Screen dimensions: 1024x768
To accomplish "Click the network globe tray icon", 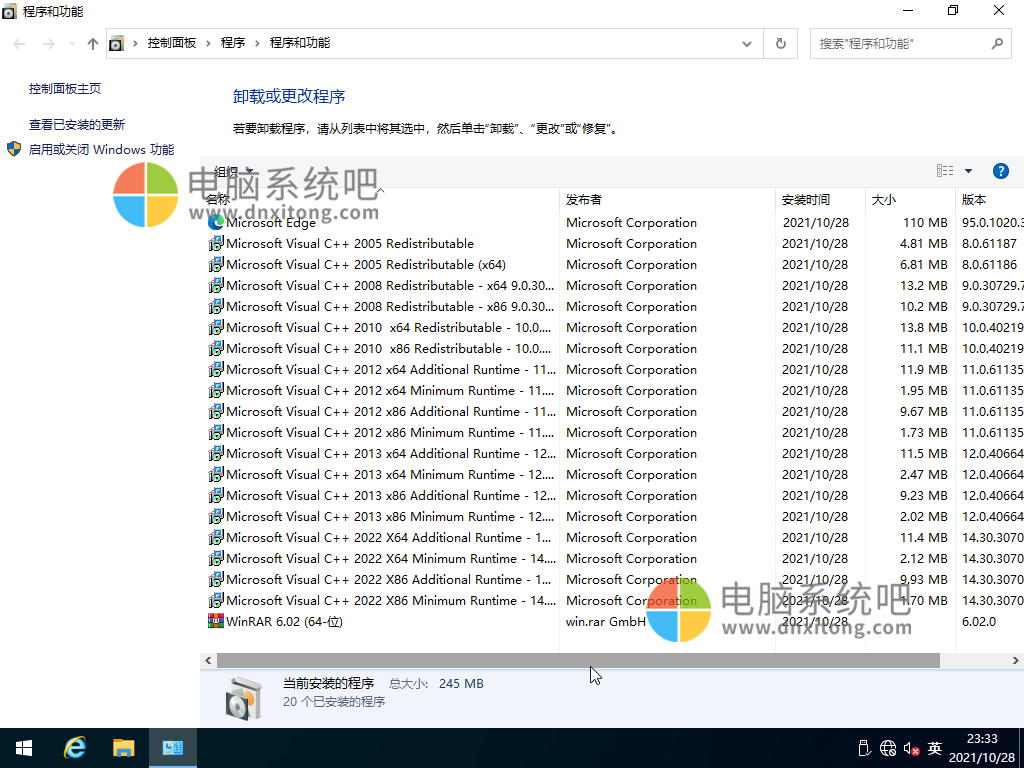I will (888, 748).
